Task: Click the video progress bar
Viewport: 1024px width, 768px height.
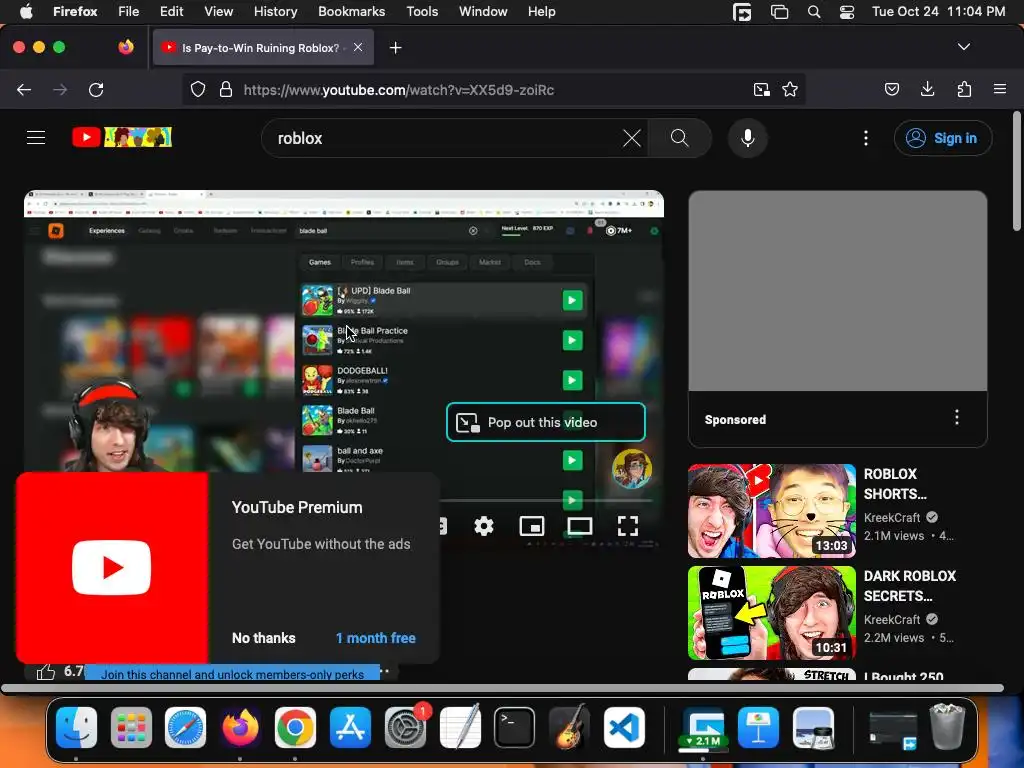Action: pyautogui.click(x=546, y=501)
